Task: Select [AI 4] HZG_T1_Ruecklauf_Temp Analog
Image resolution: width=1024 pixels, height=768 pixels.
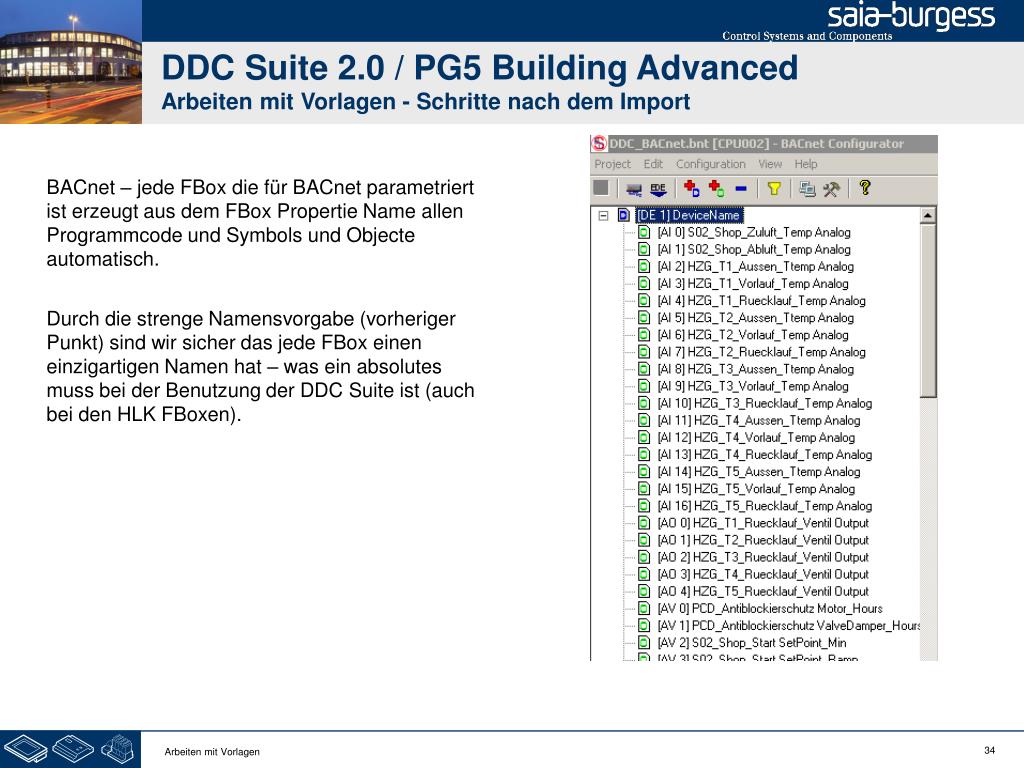Action: (761, 300)
